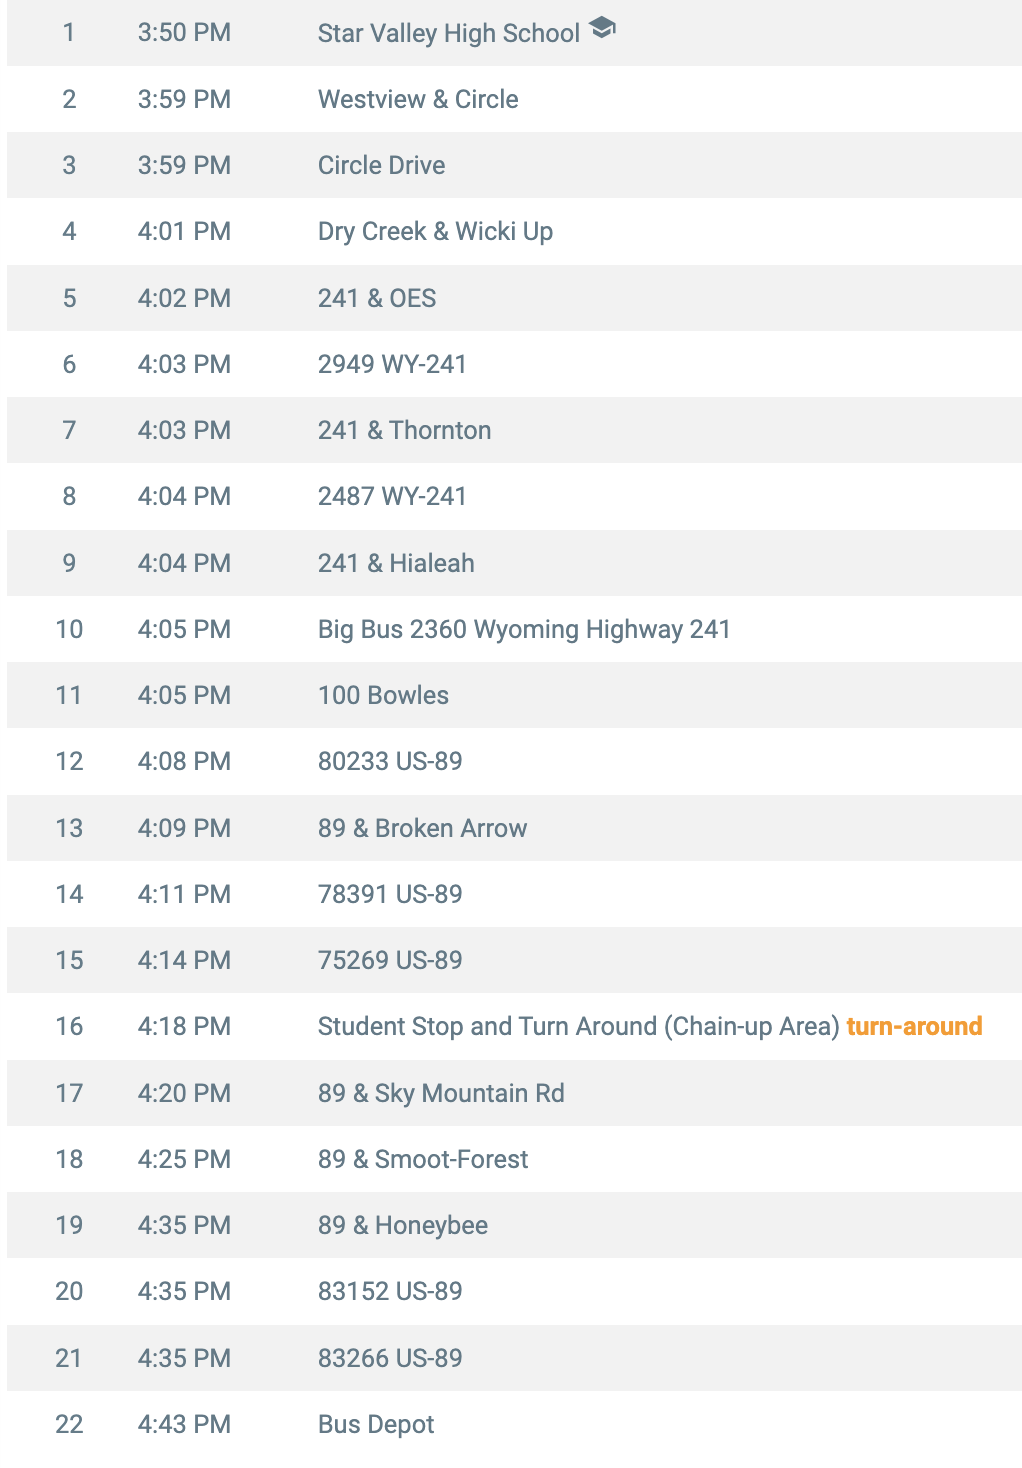Viewport: 1022px width, 1468px height.
Task: Select the Westview & Circle stop
Action: pos(418,99)
